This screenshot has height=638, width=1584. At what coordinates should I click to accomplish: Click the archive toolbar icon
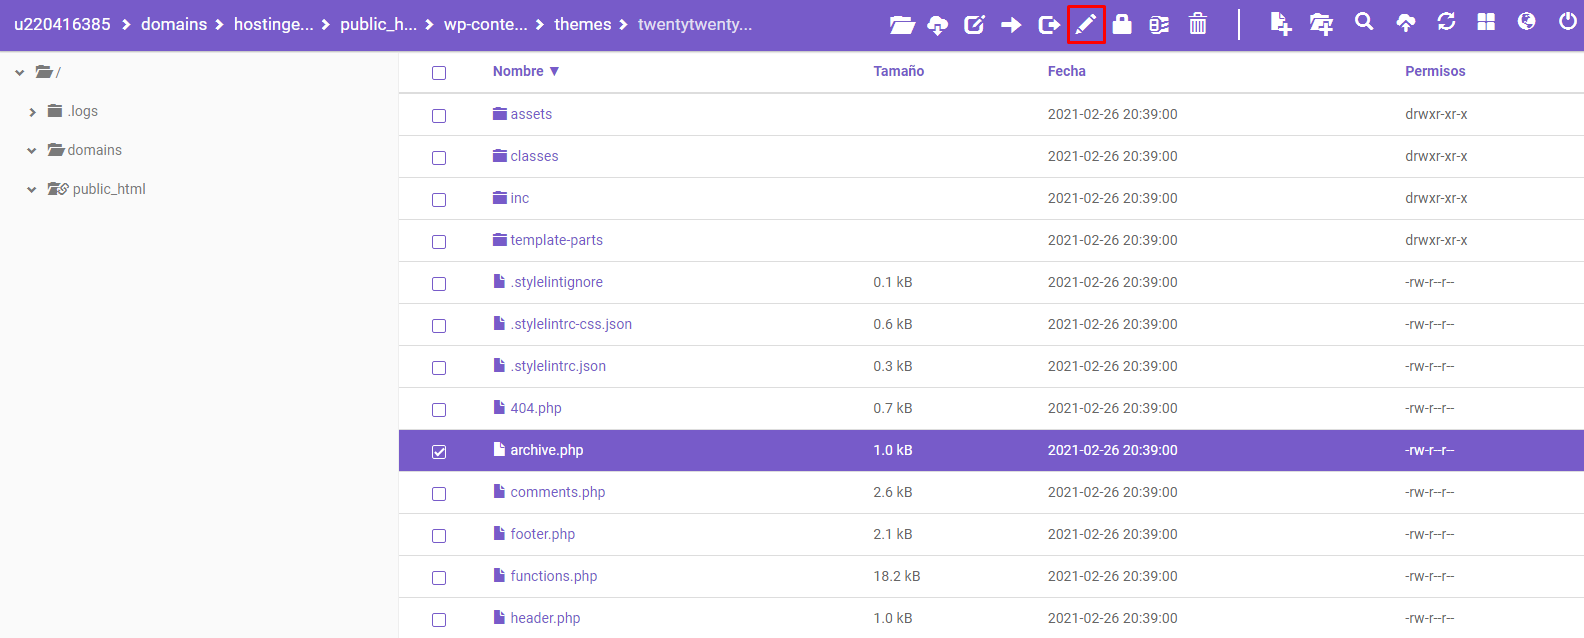pyautogui.click(x=1159, y=25)
